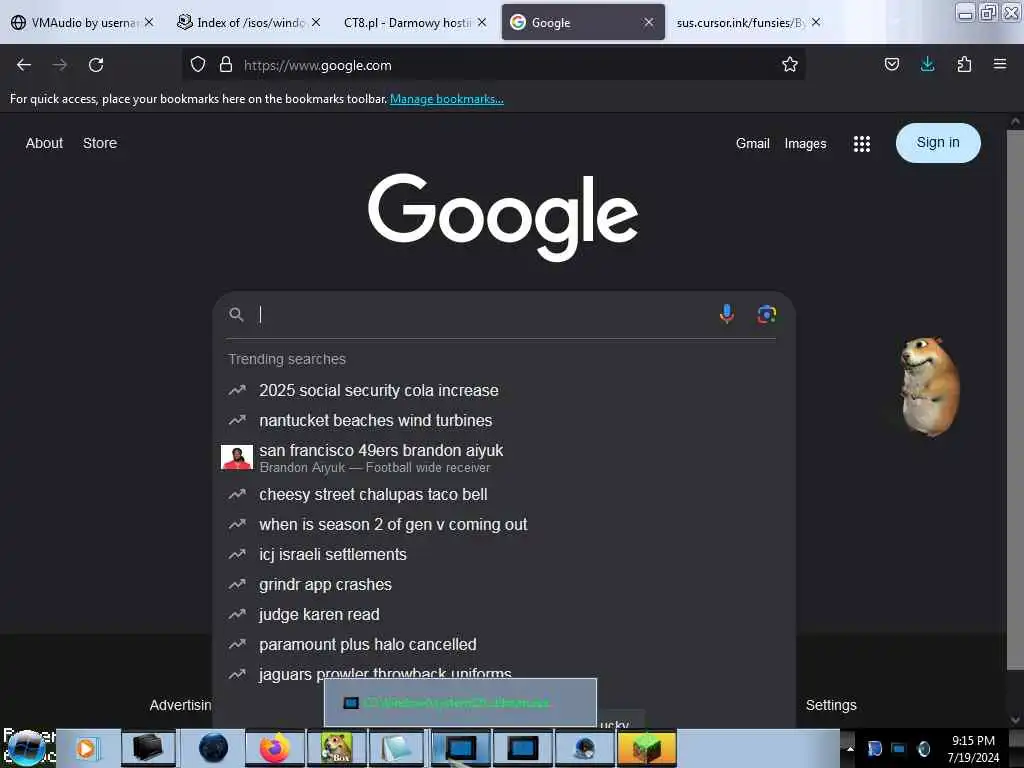
Task: Show hidden system tray icons
Action: click(850, 748)
